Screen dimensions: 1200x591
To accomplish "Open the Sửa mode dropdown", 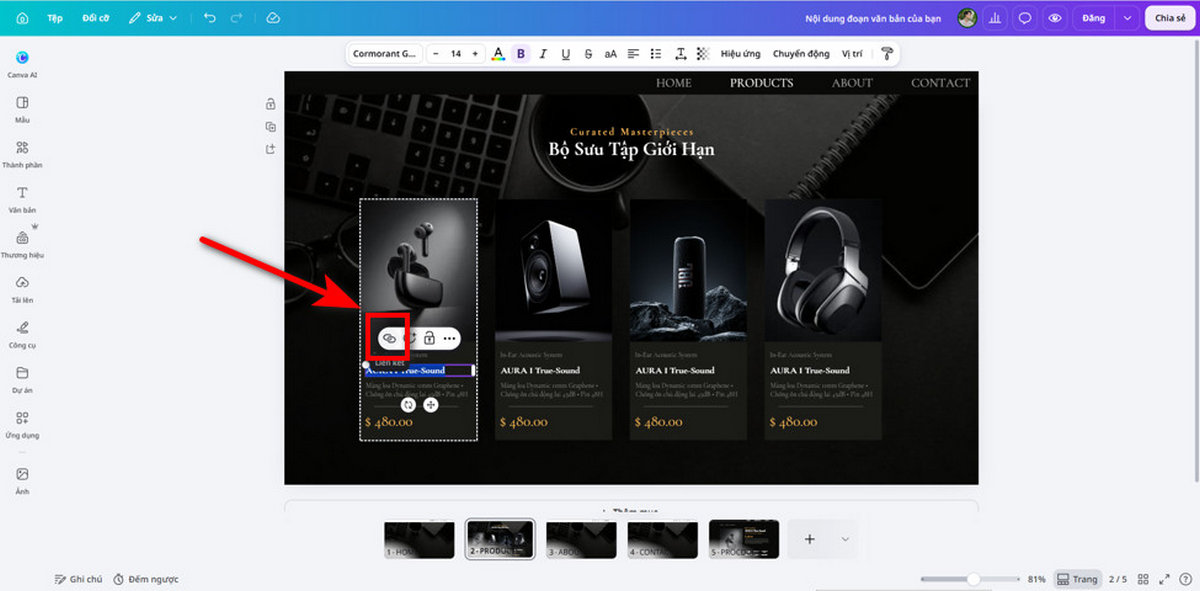I will [153, 18].
